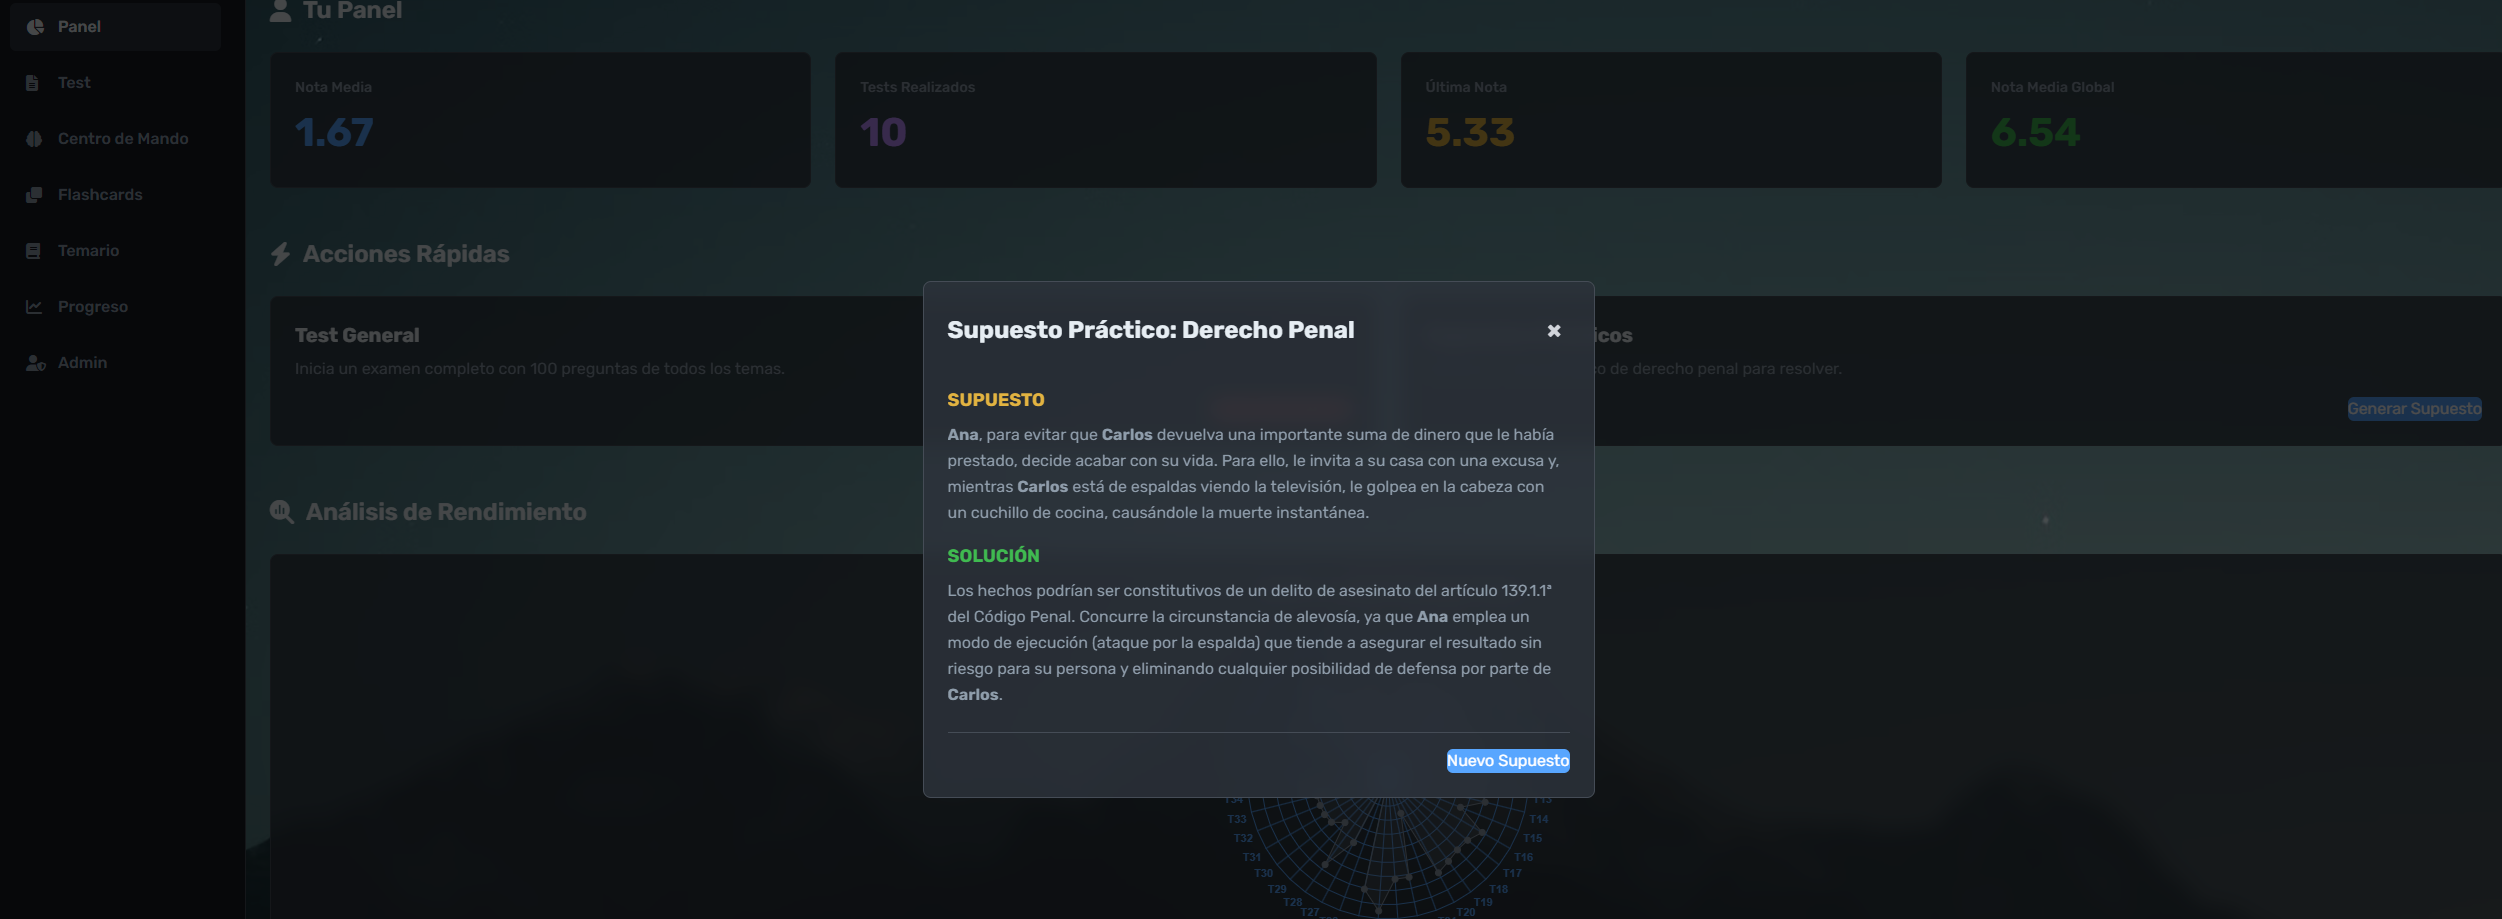Click the Temario book icon
Viewport: 2502px width, 919px height.
click(x=33, y=251)
